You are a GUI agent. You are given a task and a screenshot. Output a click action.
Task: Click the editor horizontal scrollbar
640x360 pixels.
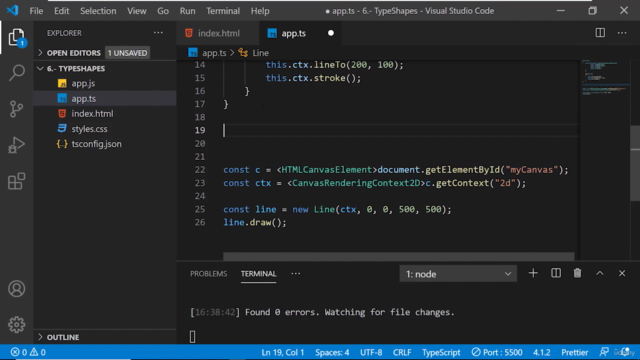[x=398, y=256]
